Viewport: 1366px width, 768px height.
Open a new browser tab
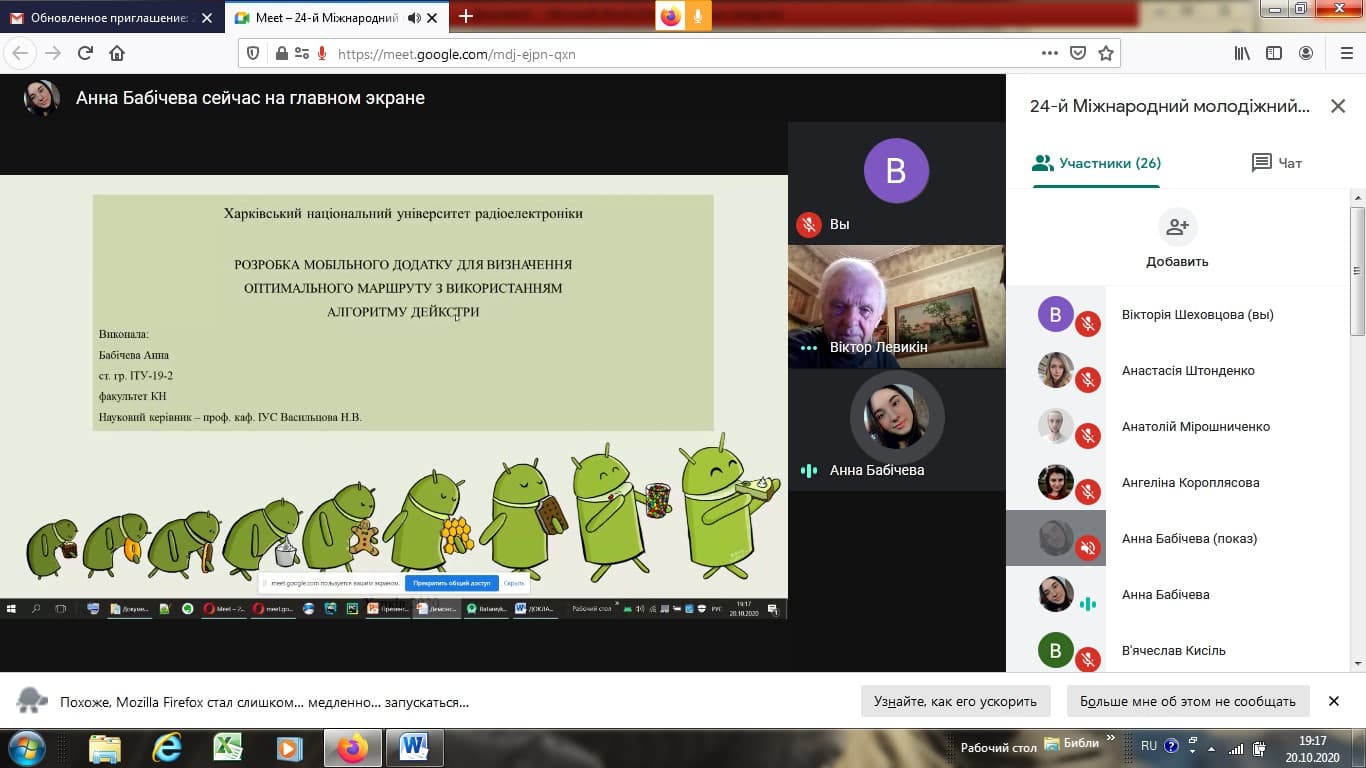pos(465,17)
